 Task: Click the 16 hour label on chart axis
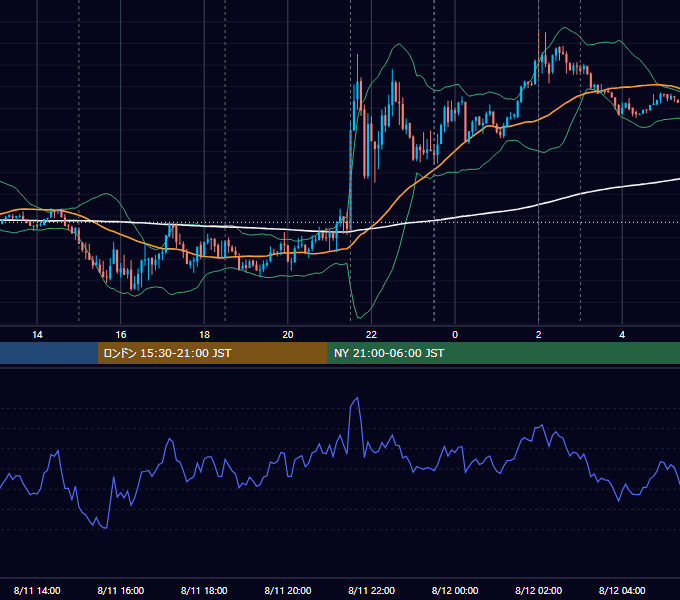click(x=121, y=335)
